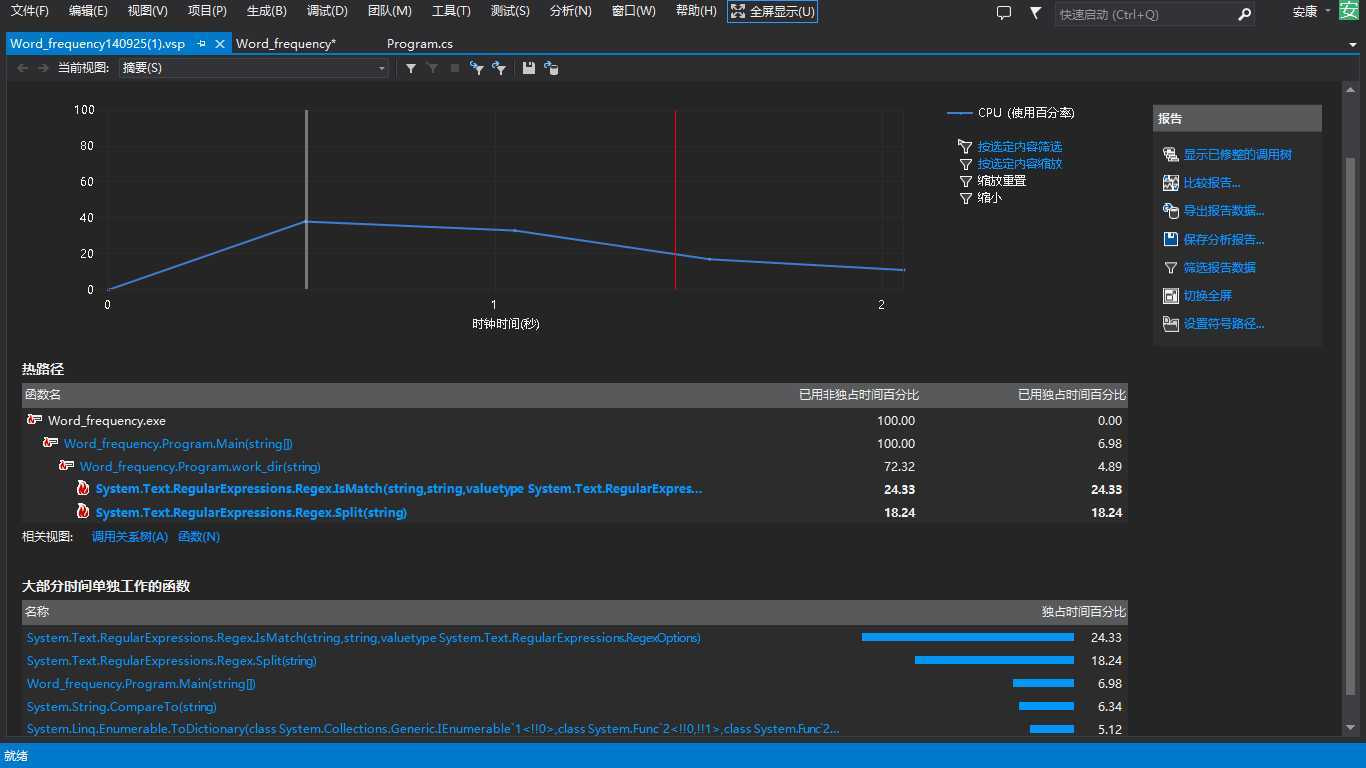Click the filter funnel with blue arrow, right one
Viewport: 1366px width, 768px height.
(499, 68)
